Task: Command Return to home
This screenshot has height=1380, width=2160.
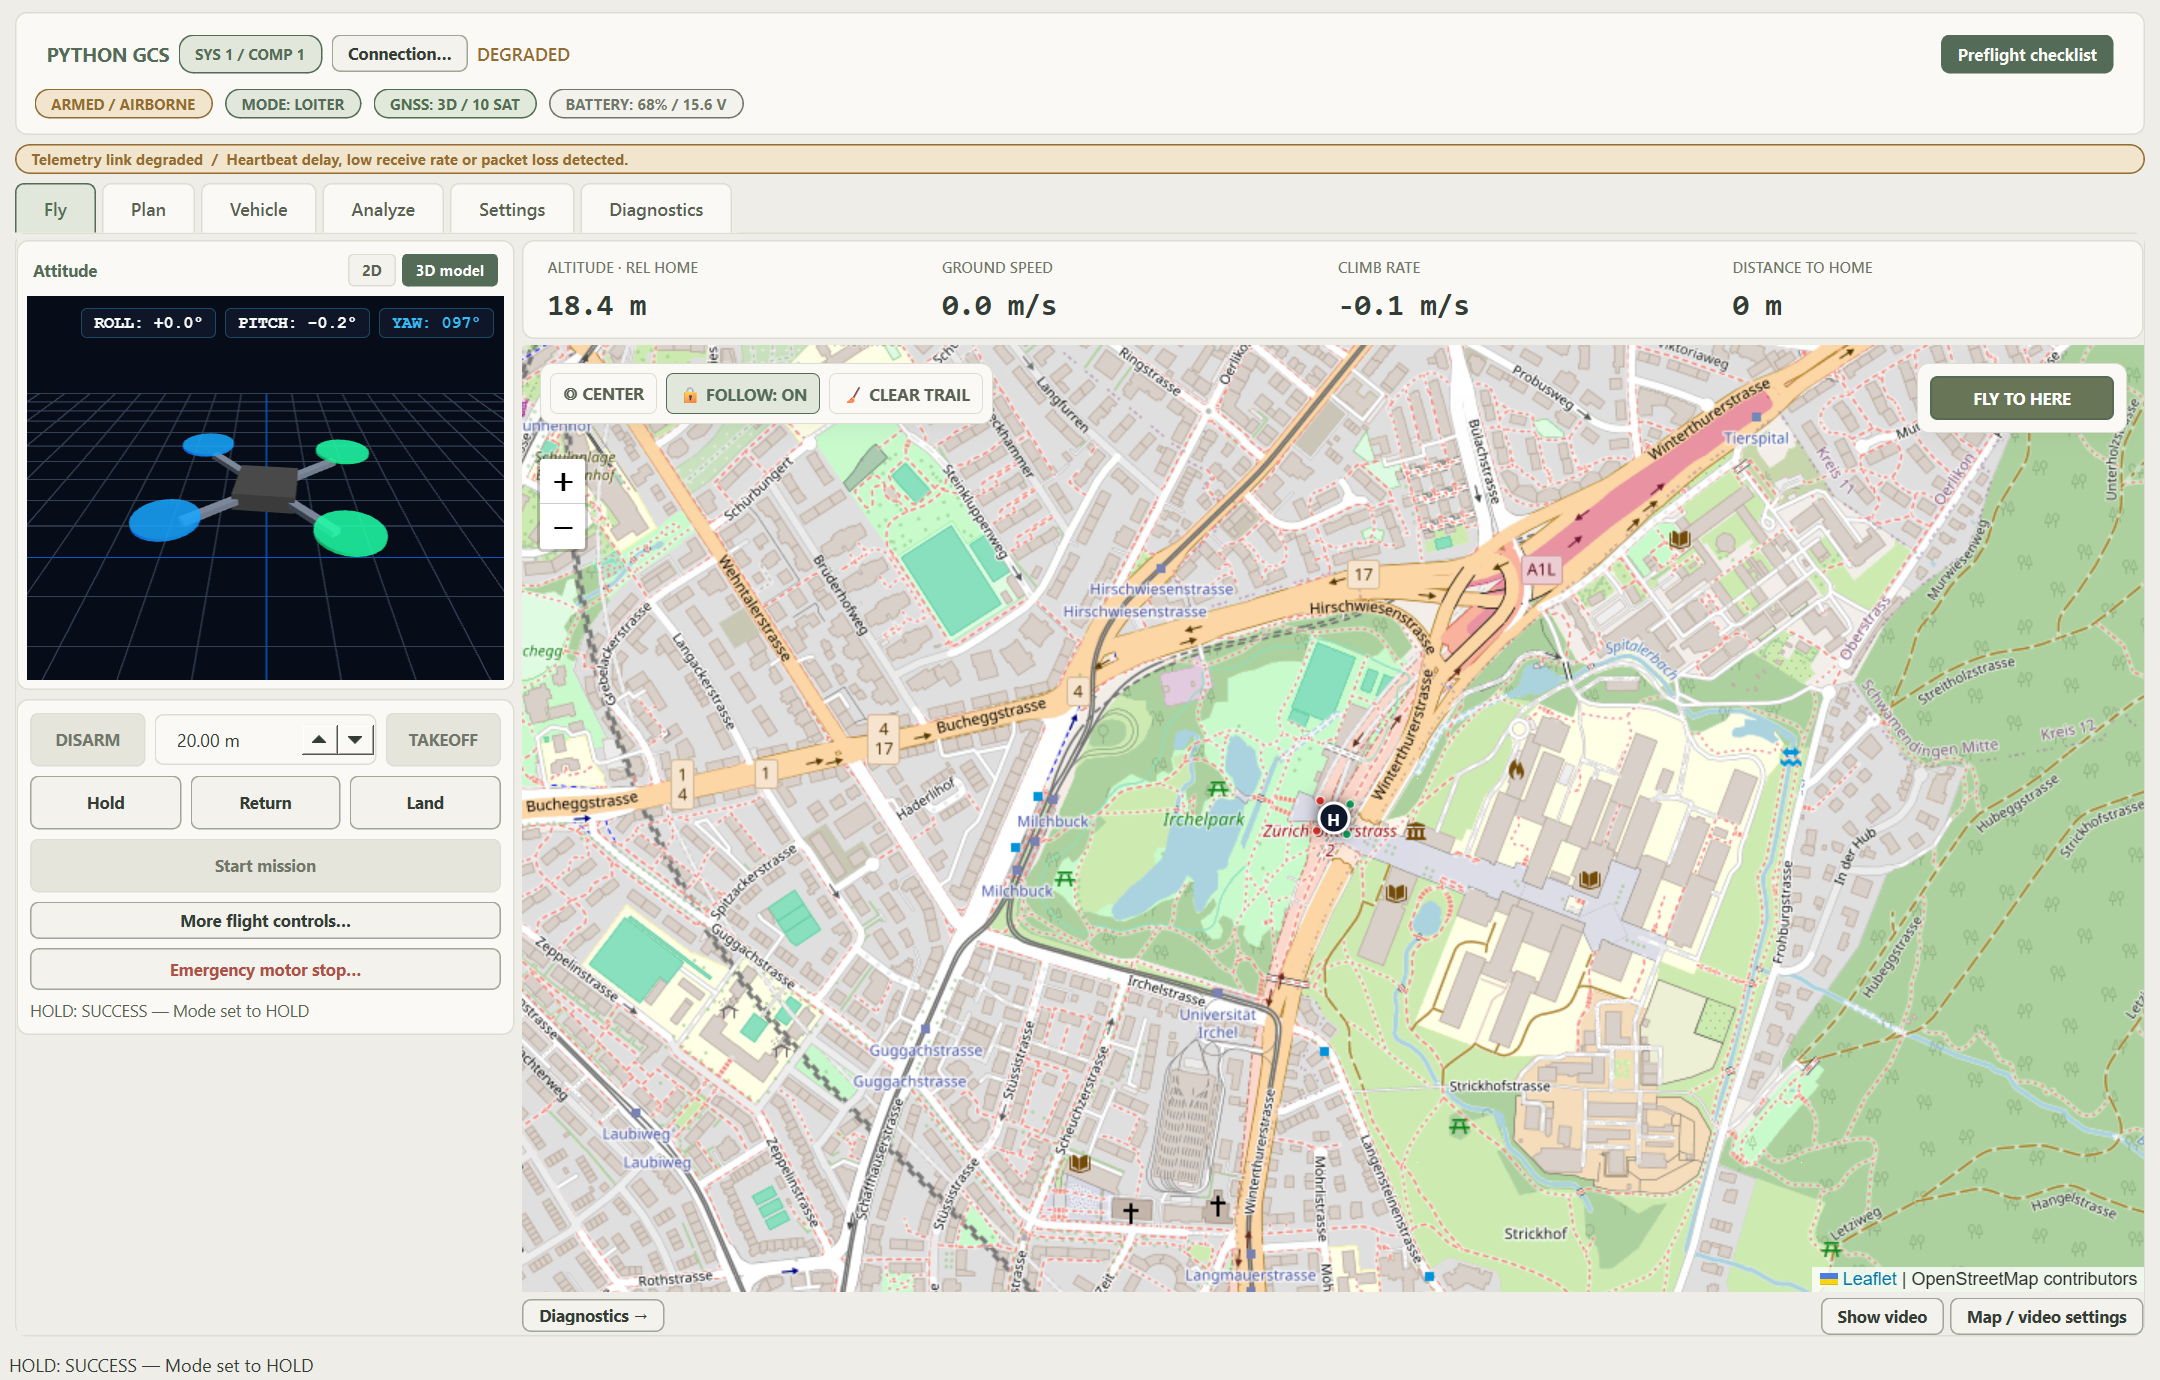Action: (x=265, y=803)
